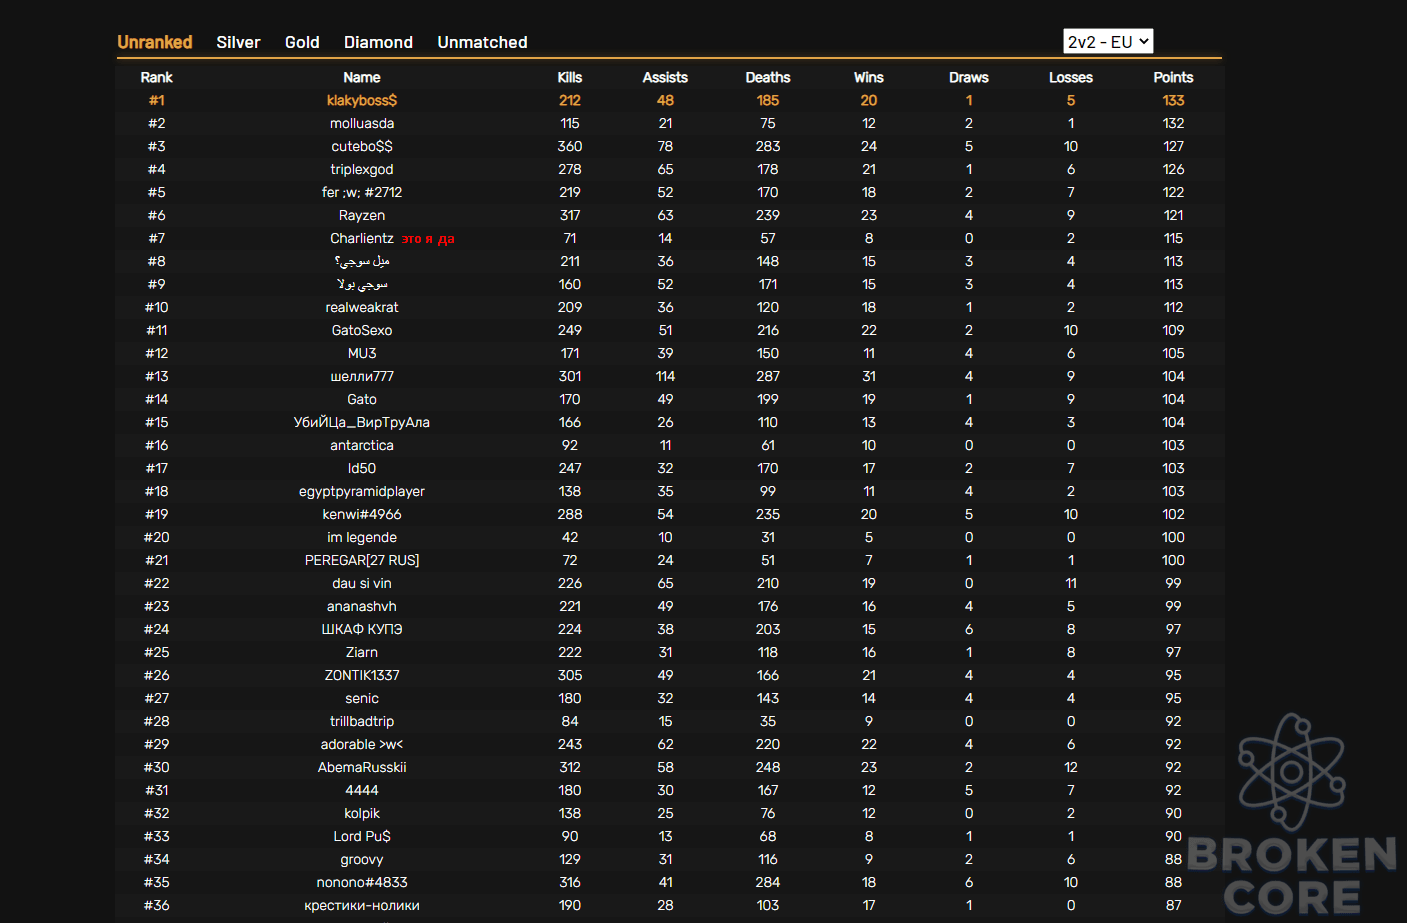Select player name triplexgod
1407x923 pixels.
click(x=362, y=169)
